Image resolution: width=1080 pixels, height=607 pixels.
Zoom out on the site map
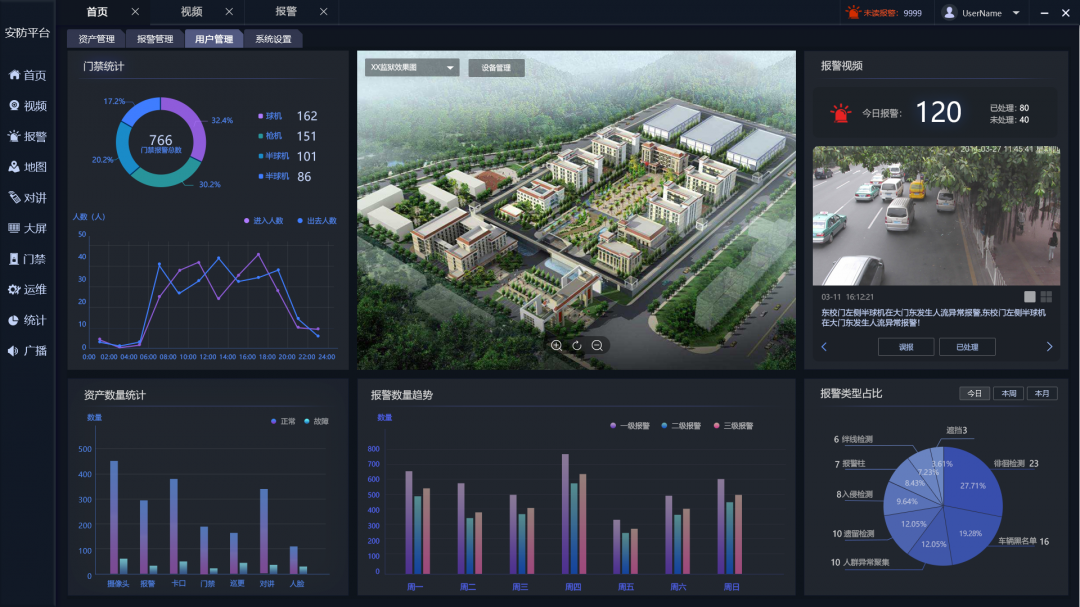pyautogui.click(x=597, y=345)
